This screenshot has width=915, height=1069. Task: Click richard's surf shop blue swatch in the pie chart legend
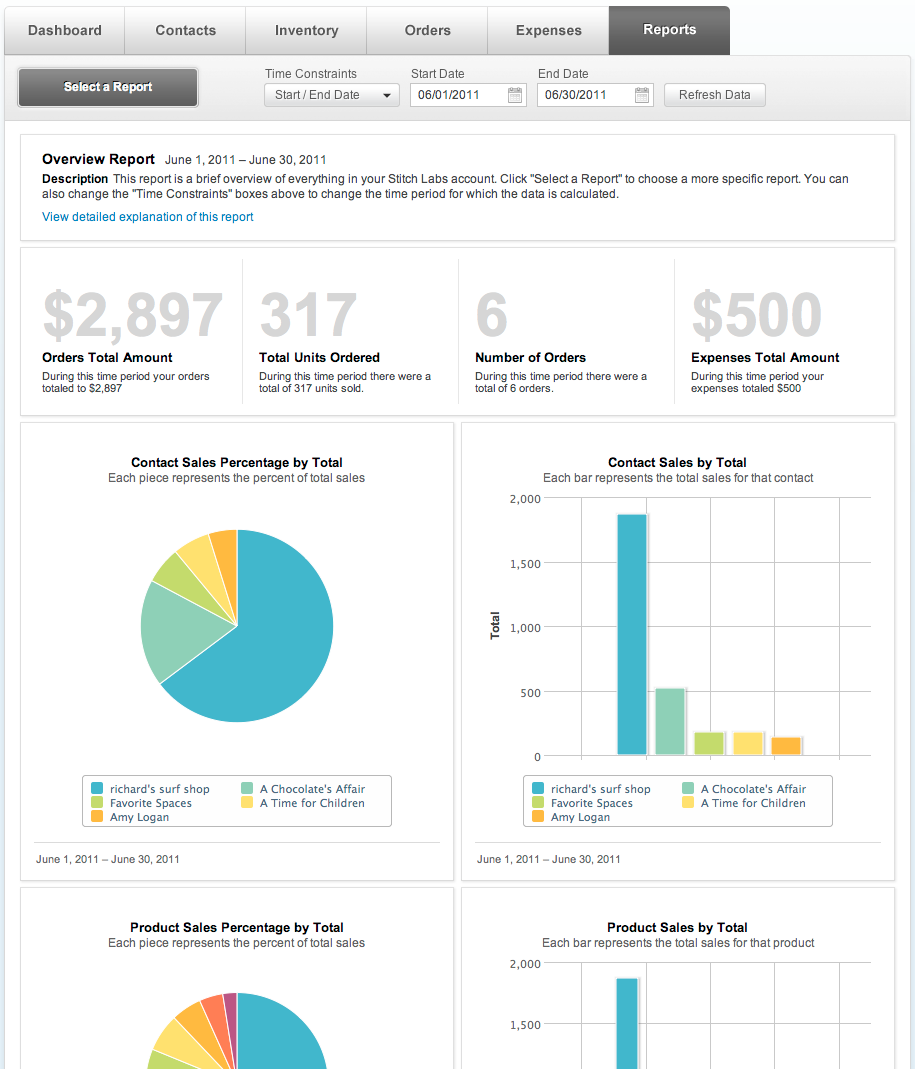pos(97,788)
